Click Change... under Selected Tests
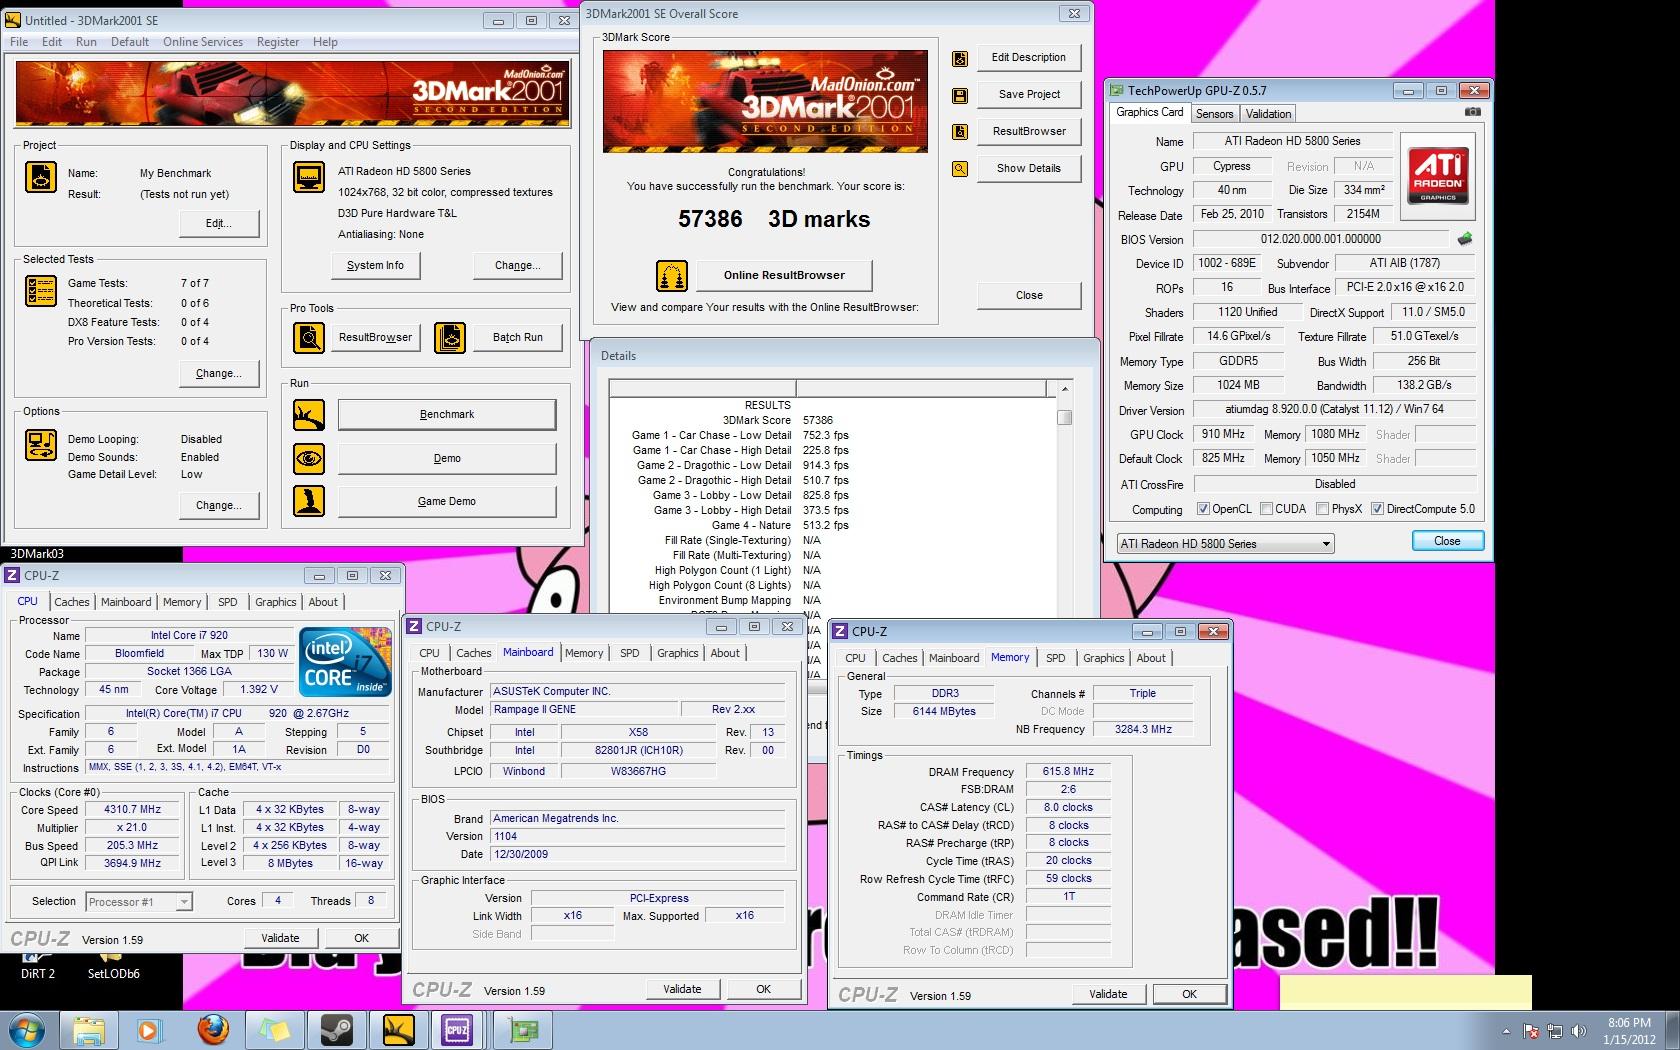 point(219,374)
